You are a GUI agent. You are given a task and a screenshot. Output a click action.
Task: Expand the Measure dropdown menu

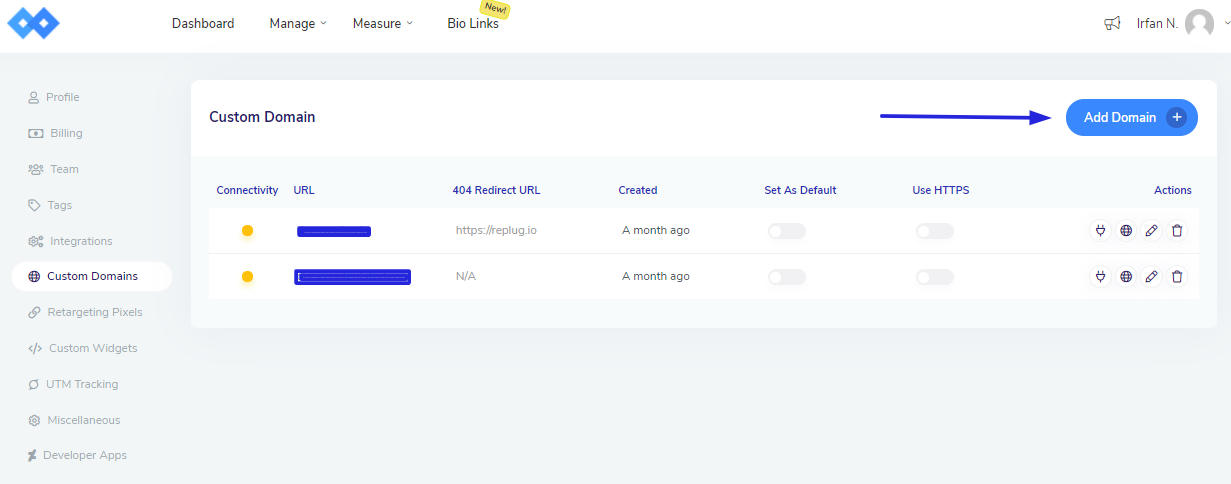pyautogui.click(x=382, y=24)
